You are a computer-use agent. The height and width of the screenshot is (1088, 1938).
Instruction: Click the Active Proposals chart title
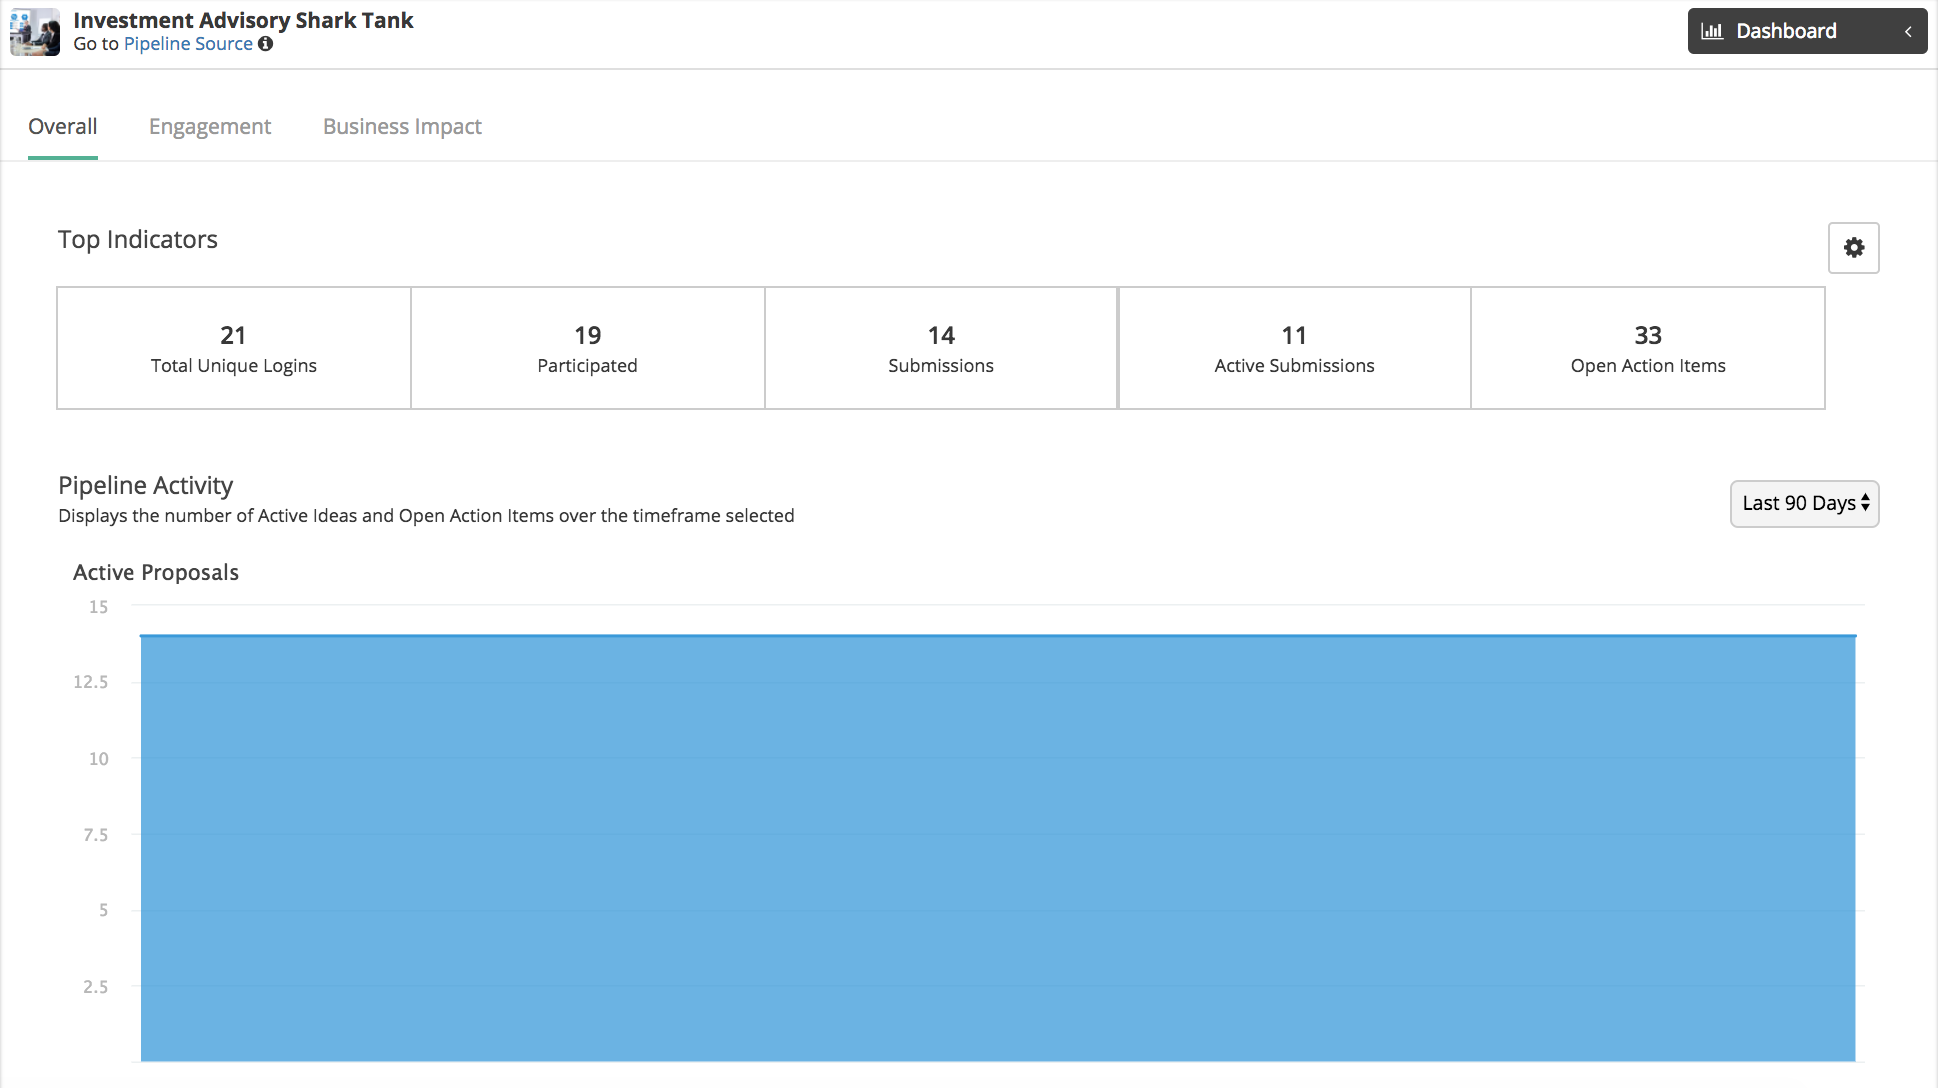pyautogui.click(x=156, y=572)
